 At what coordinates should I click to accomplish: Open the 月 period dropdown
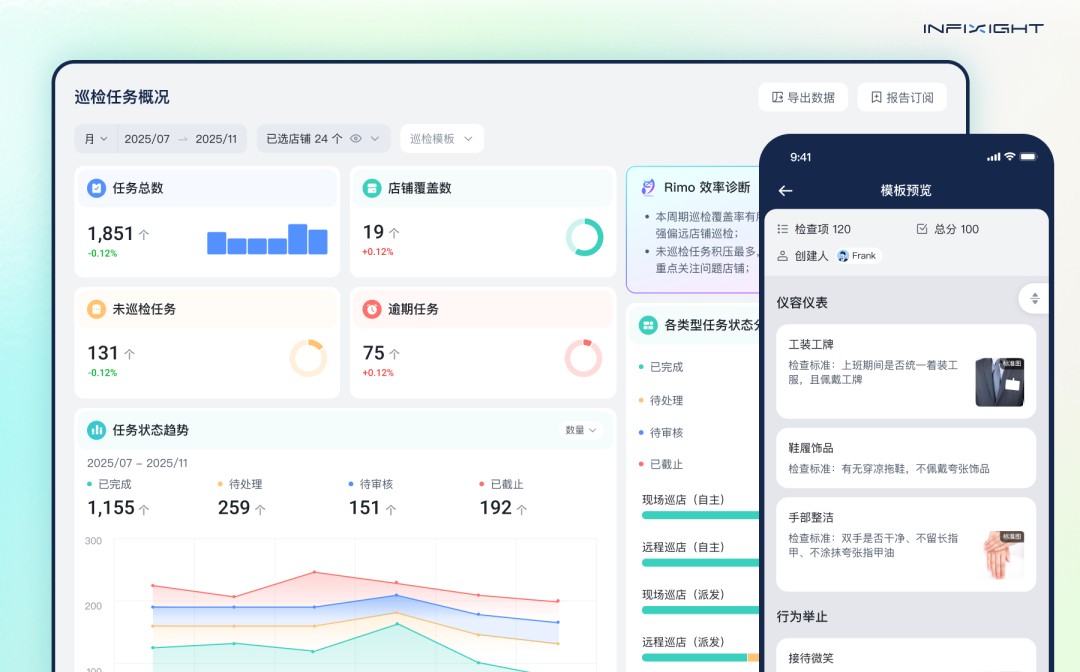click(95, 138)
